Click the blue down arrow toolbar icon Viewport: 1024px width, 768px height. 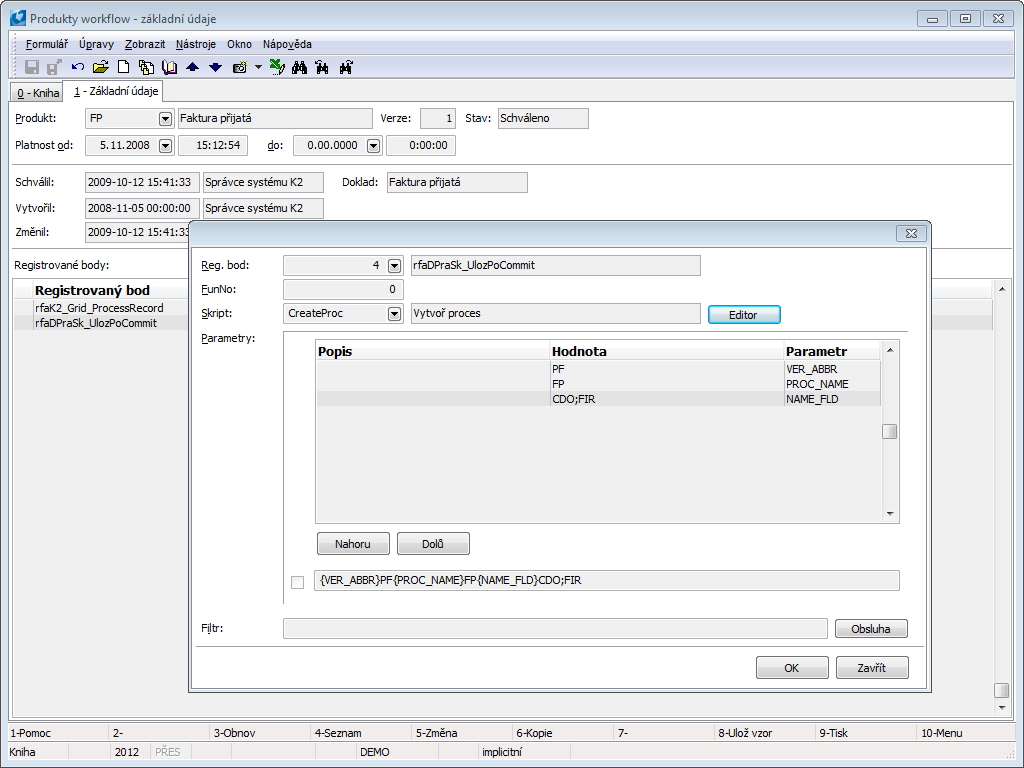pyautogui.click(x=215, y=67)
